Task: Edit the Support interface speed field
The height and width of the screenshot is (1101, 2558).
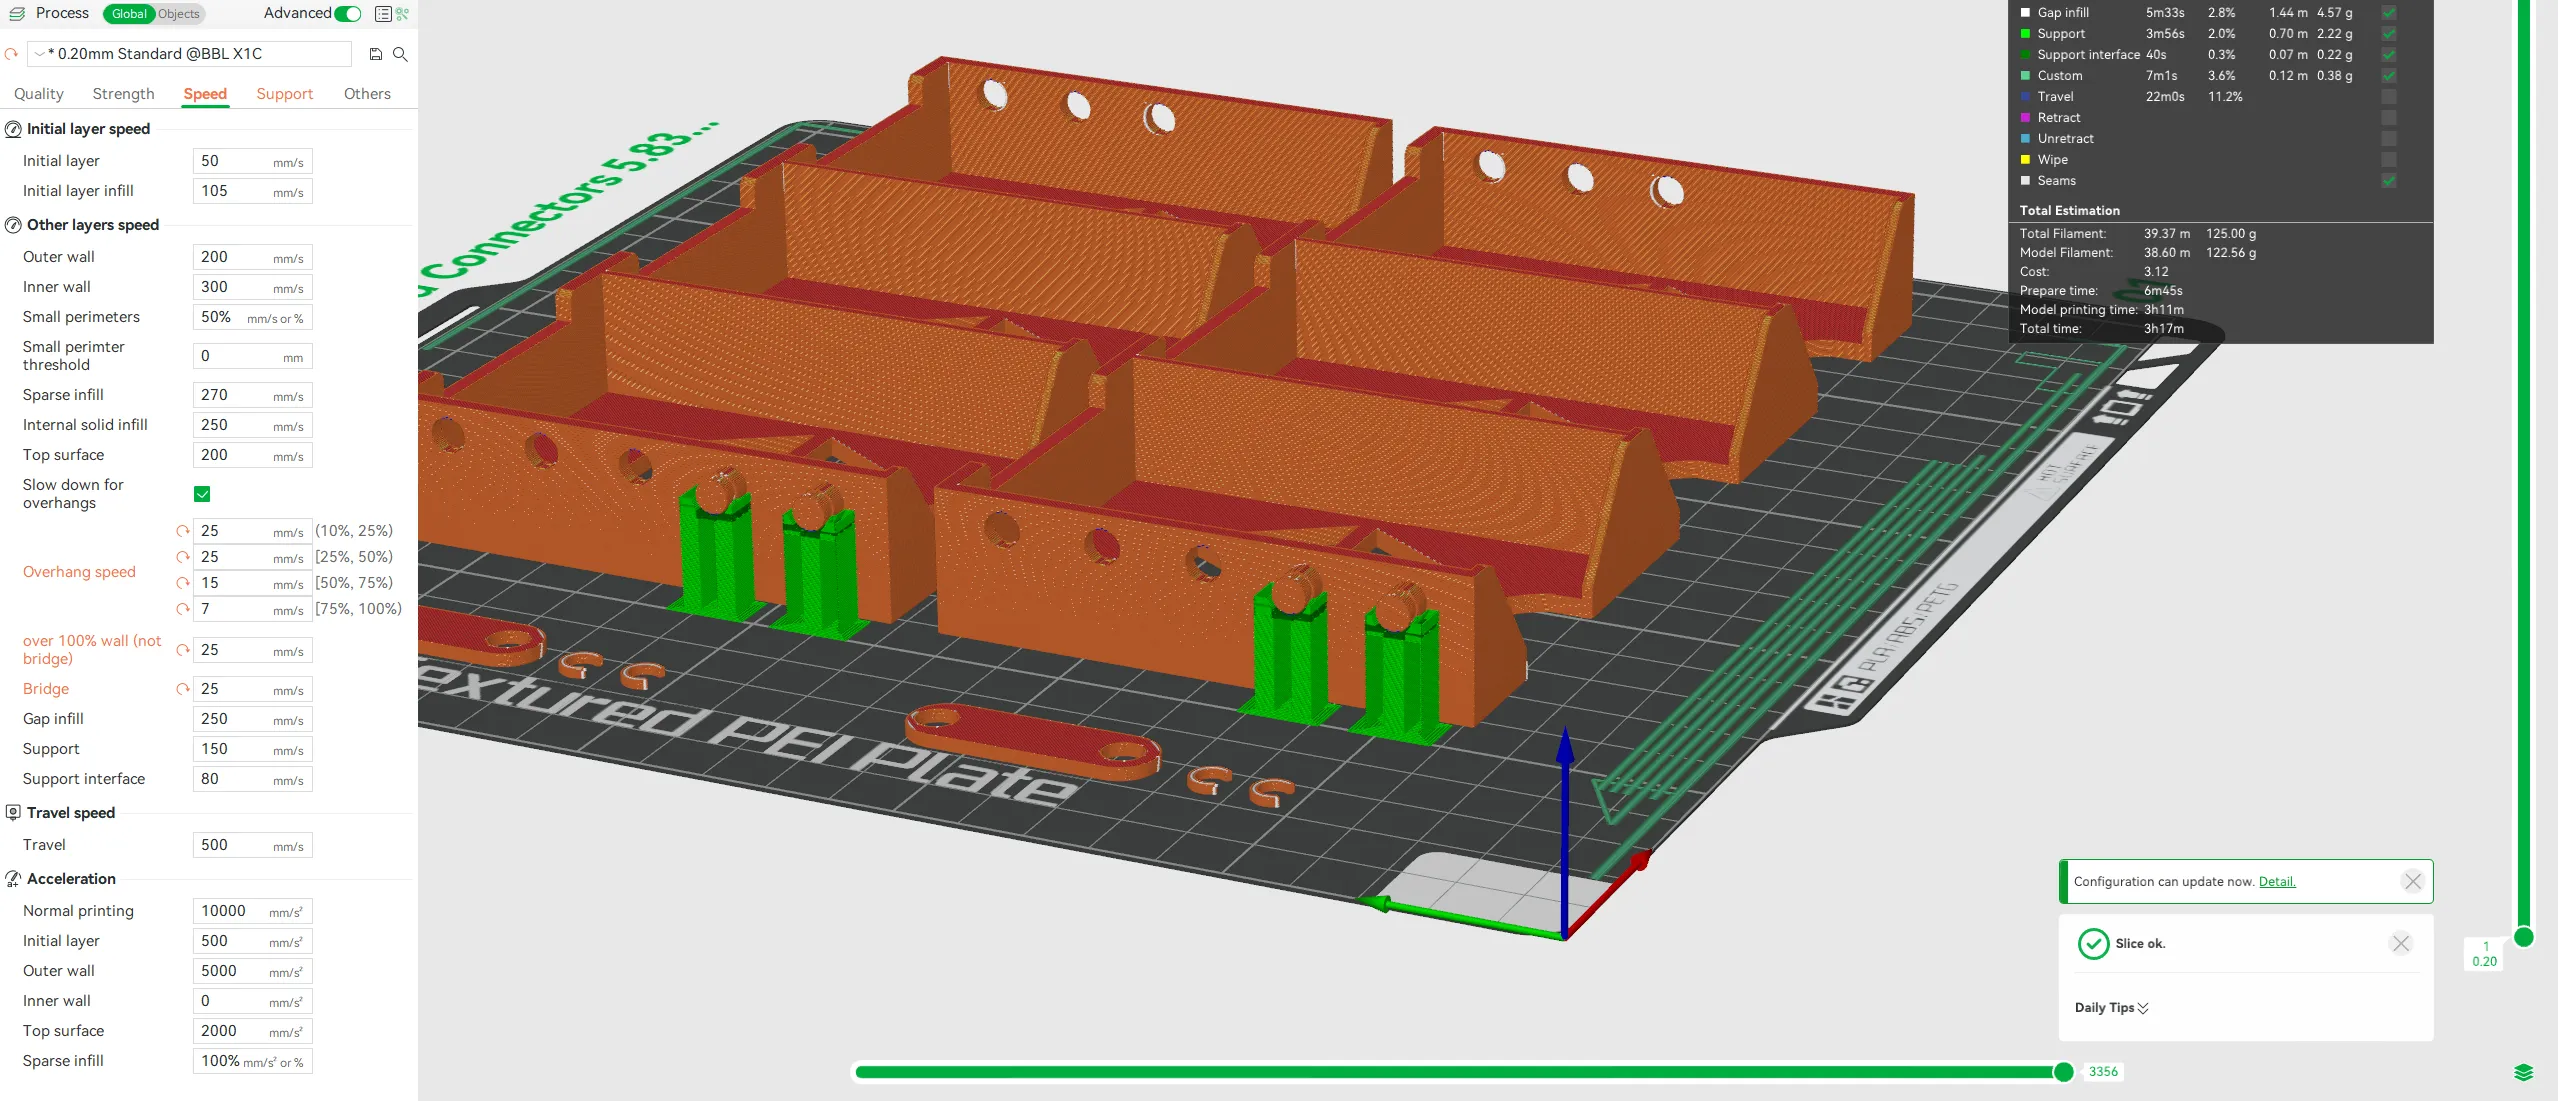Action: 252,779
